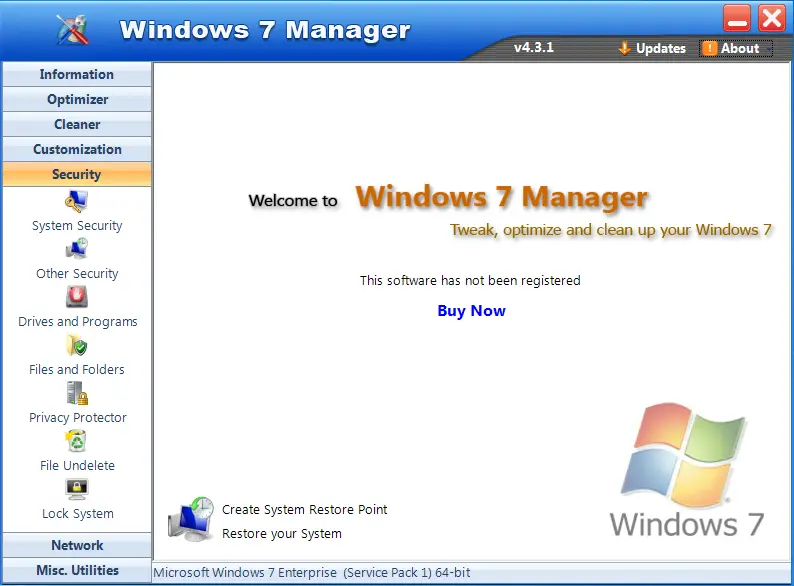Select the Lock System label

click(x=77, y=514)
